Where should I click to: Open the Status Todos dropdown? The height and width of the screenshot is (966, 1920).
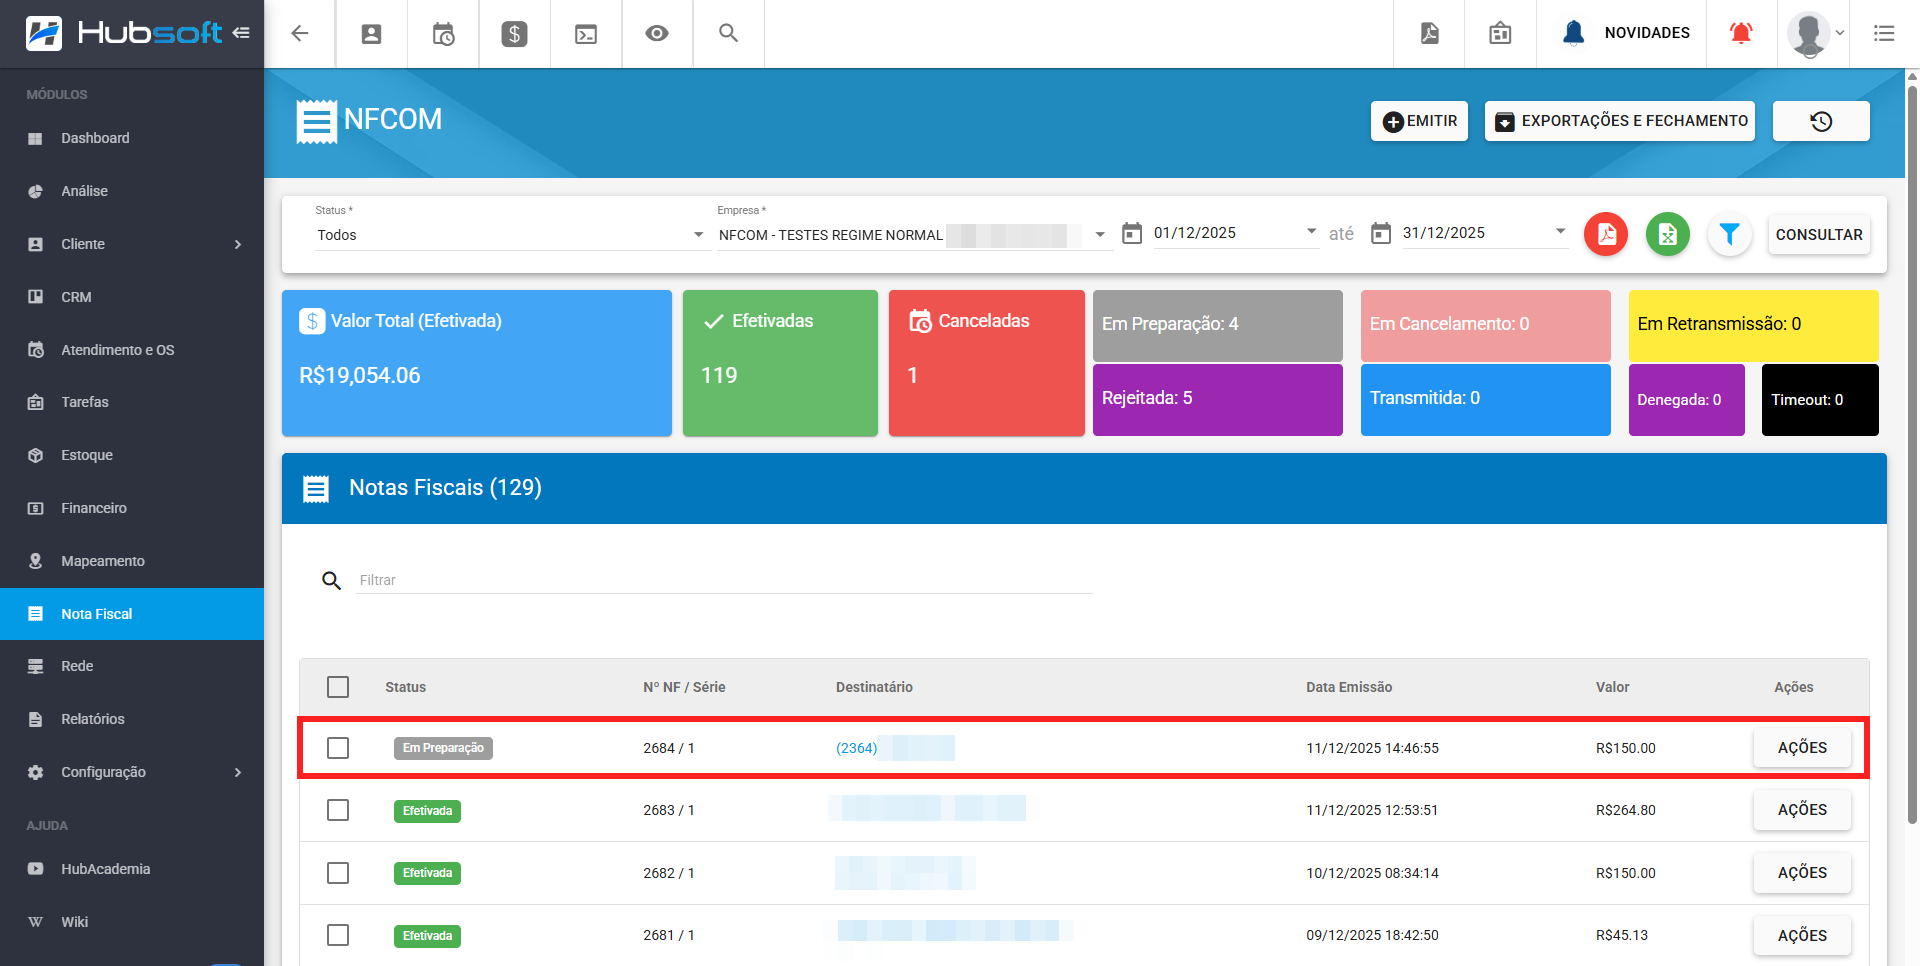click(510, 235)
